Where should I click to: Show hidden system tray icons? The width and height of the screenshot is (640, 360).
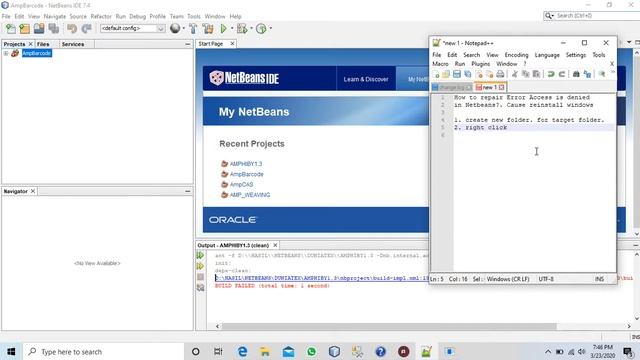(x=548, y=352)
